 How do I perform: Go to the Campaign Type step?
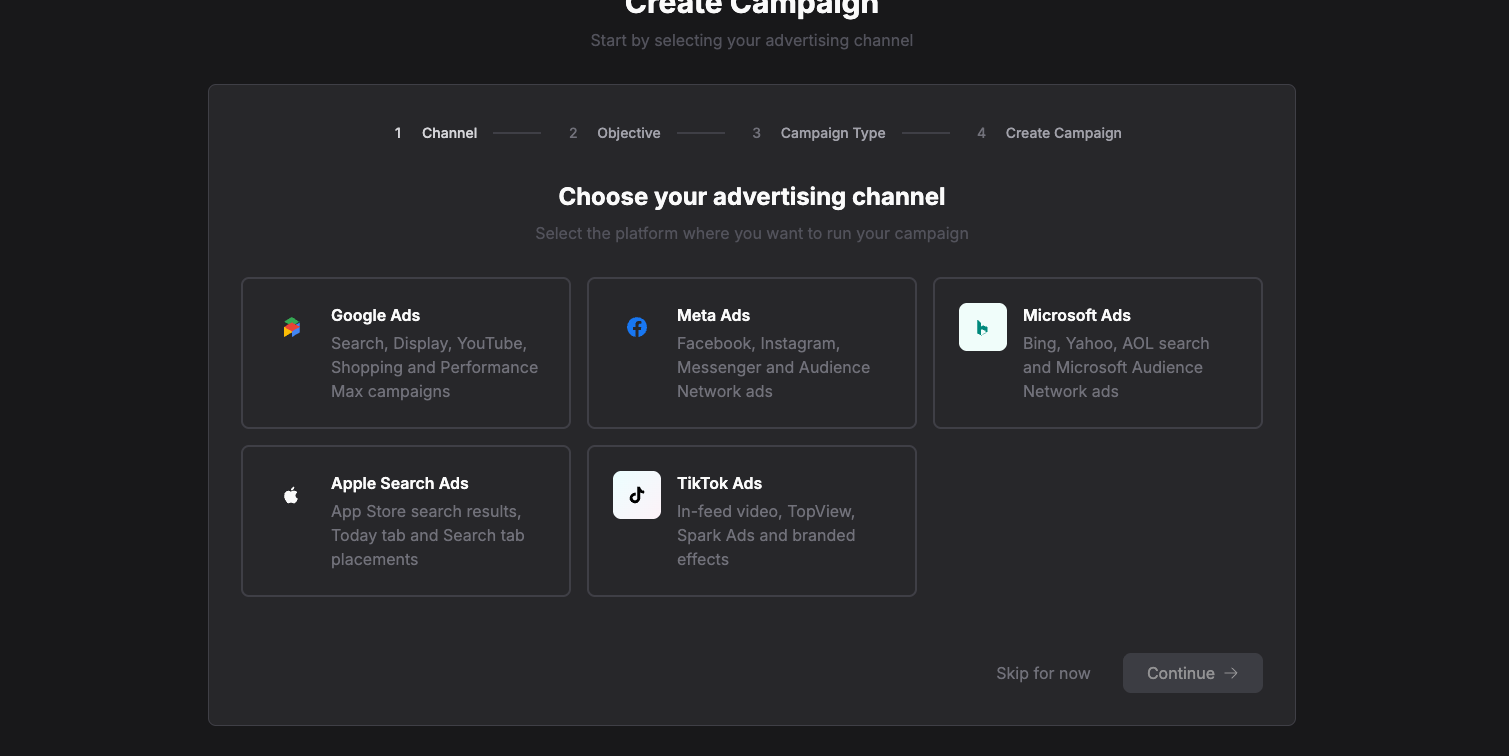pyautogui.click(x=833, y=133)
